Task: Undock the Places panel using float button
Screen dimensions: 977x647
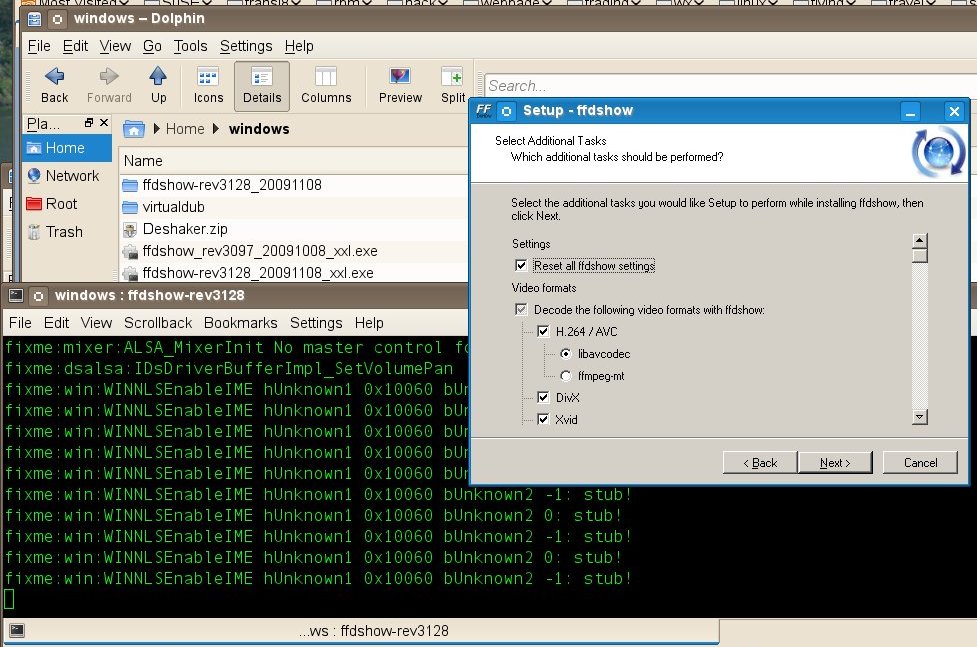Action: pyautogui.click(x=89, y=123)
